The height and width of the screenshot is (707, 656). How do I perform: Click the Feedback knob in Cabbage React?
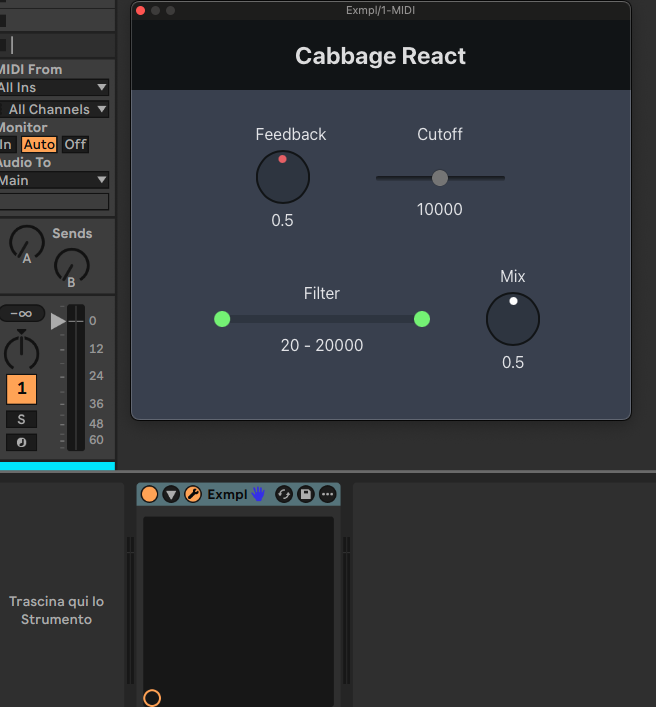coord(283,178)
